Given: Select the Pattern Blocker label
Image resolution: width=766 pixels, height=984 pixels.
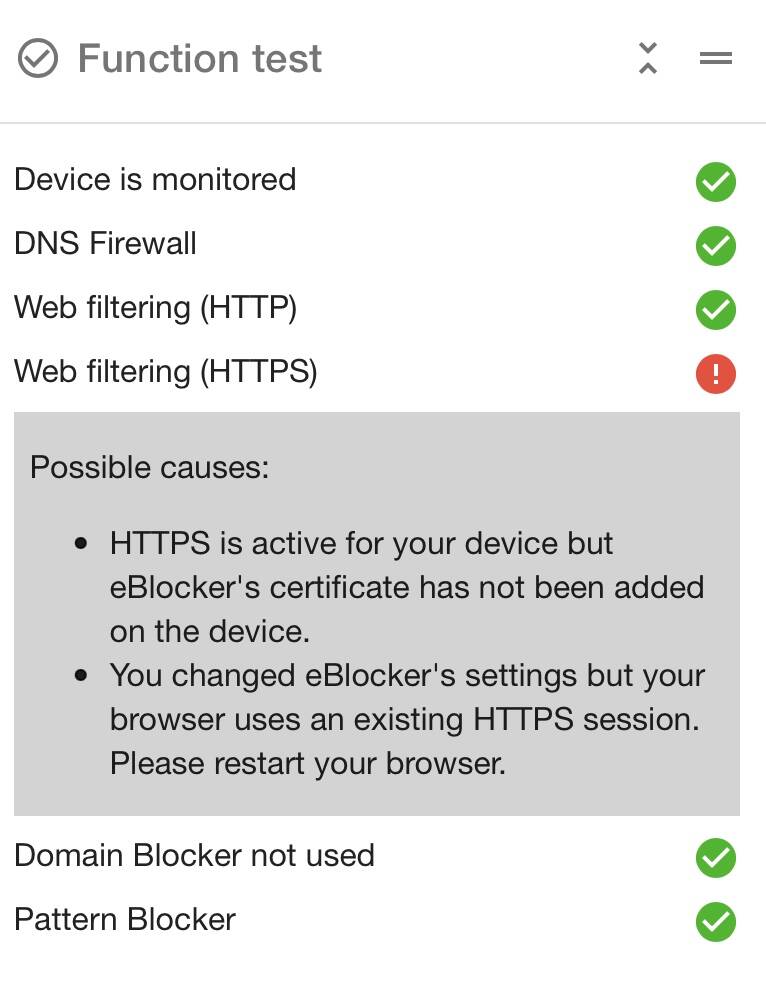Looking at the screenshot, I should [x=125, y=920].
